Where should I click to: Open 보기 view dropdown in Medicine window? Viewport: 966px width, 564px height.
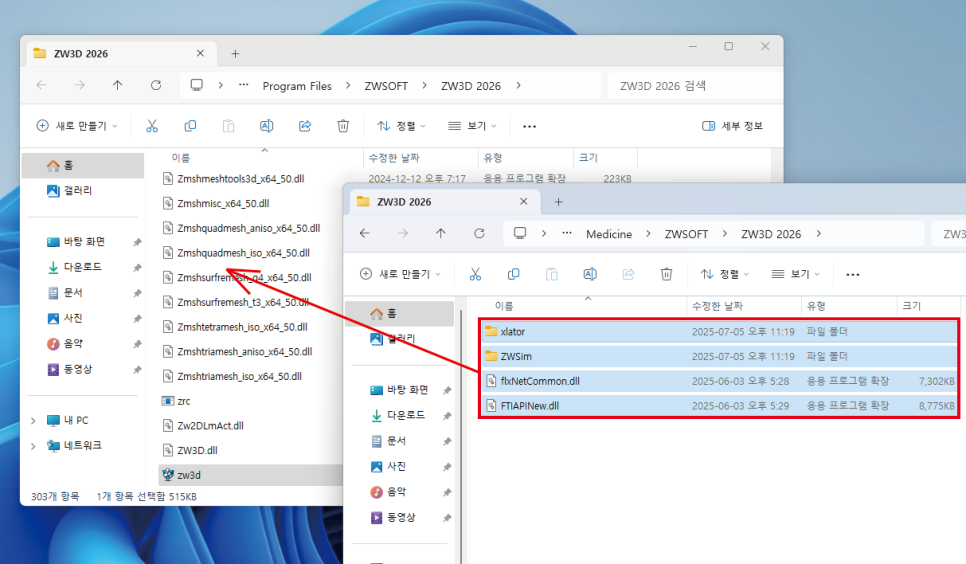point(795,274)
